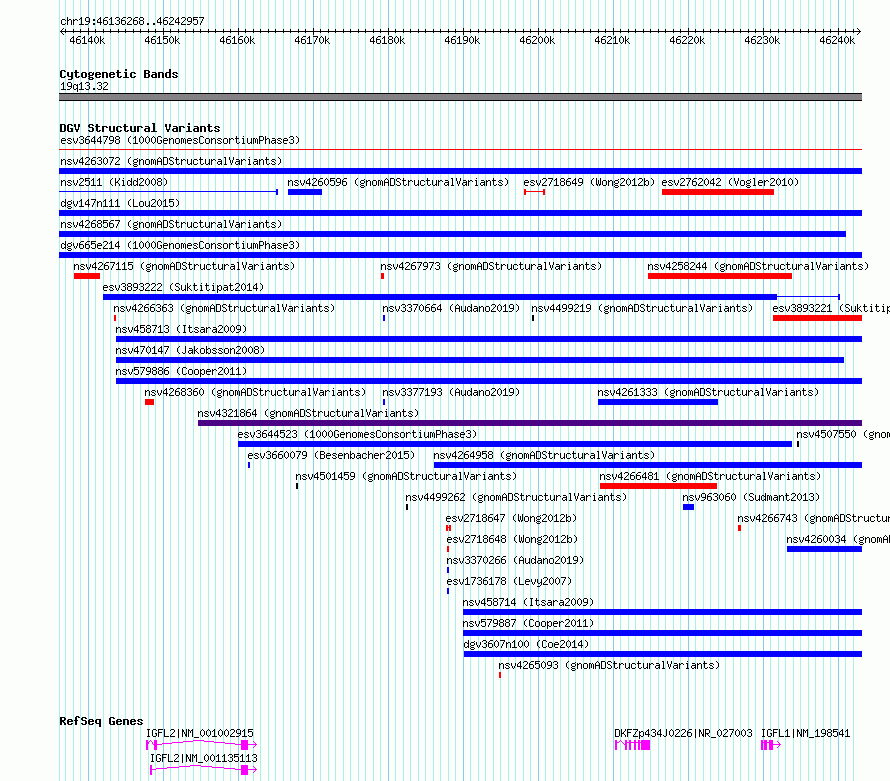Select the nsv4321864 variant label
This screenshot has width=890, height=781.
click(308, 413)
